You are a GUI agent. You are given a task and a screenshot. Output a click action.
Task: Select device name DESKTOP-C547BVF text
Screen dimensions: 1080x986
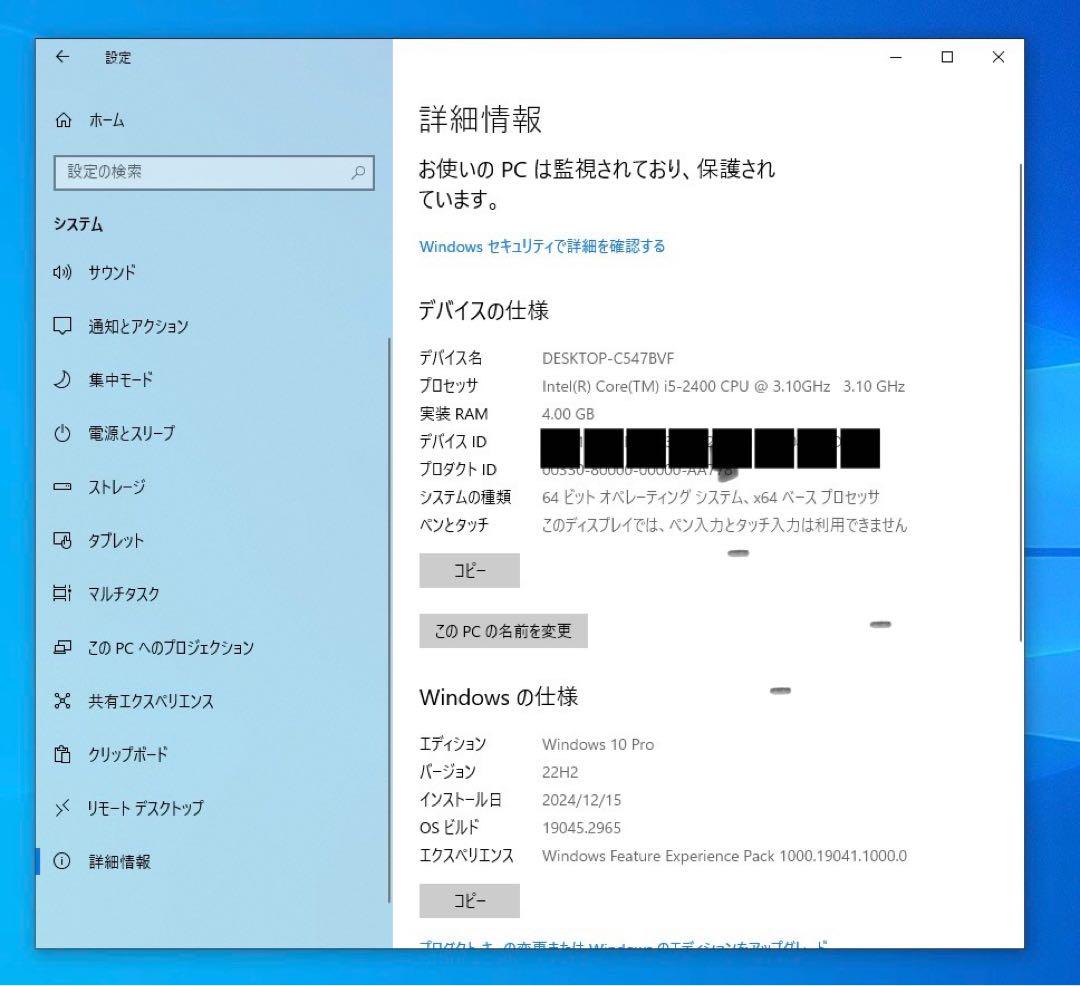(x=608, y=359)
